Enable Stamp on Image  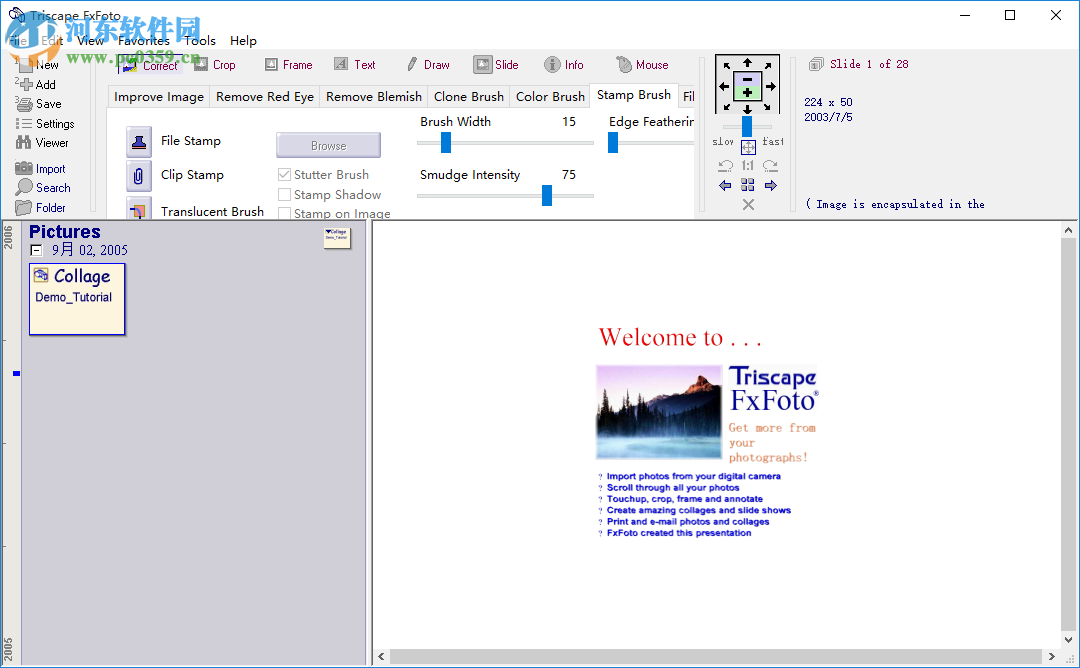284,213
